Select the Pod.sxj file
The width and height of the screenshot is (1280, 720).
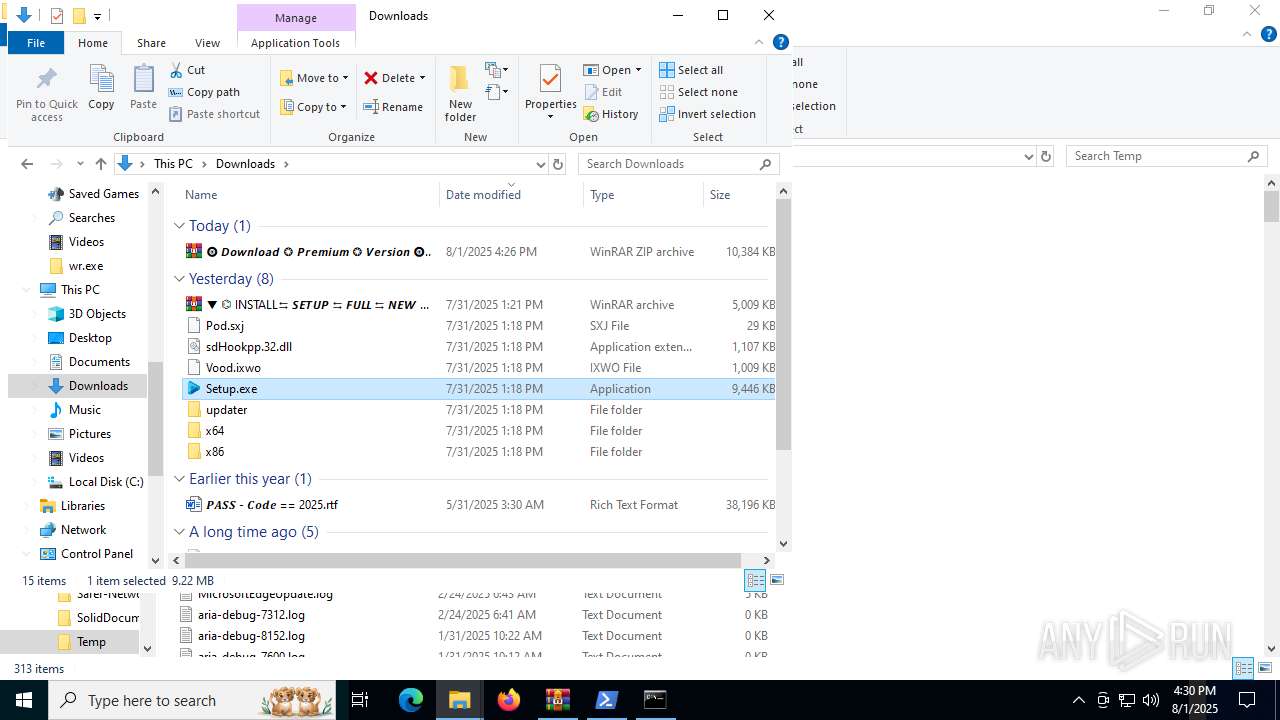(477, 326)
